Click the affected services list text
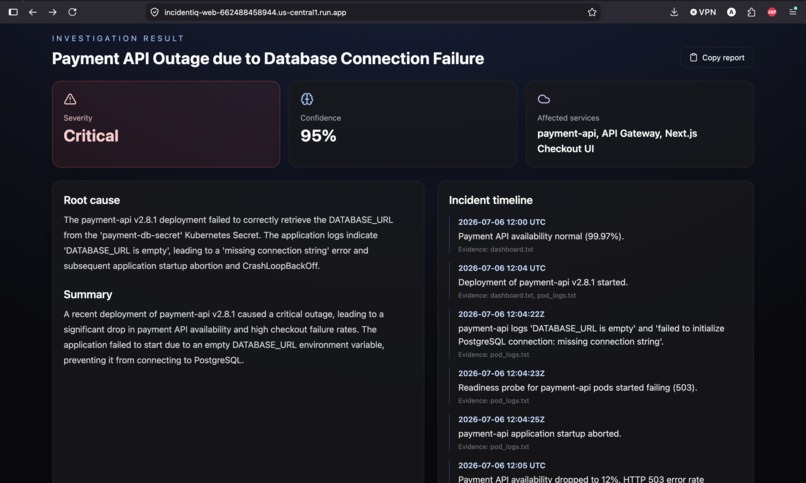Viewport: 806px width, 483px height. (x=617, y=141)
